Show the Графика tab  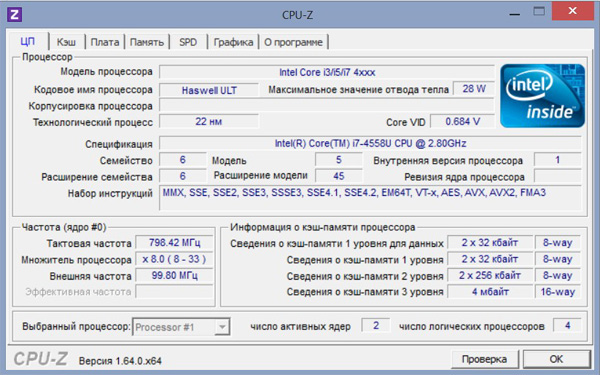tap(233, 42)
